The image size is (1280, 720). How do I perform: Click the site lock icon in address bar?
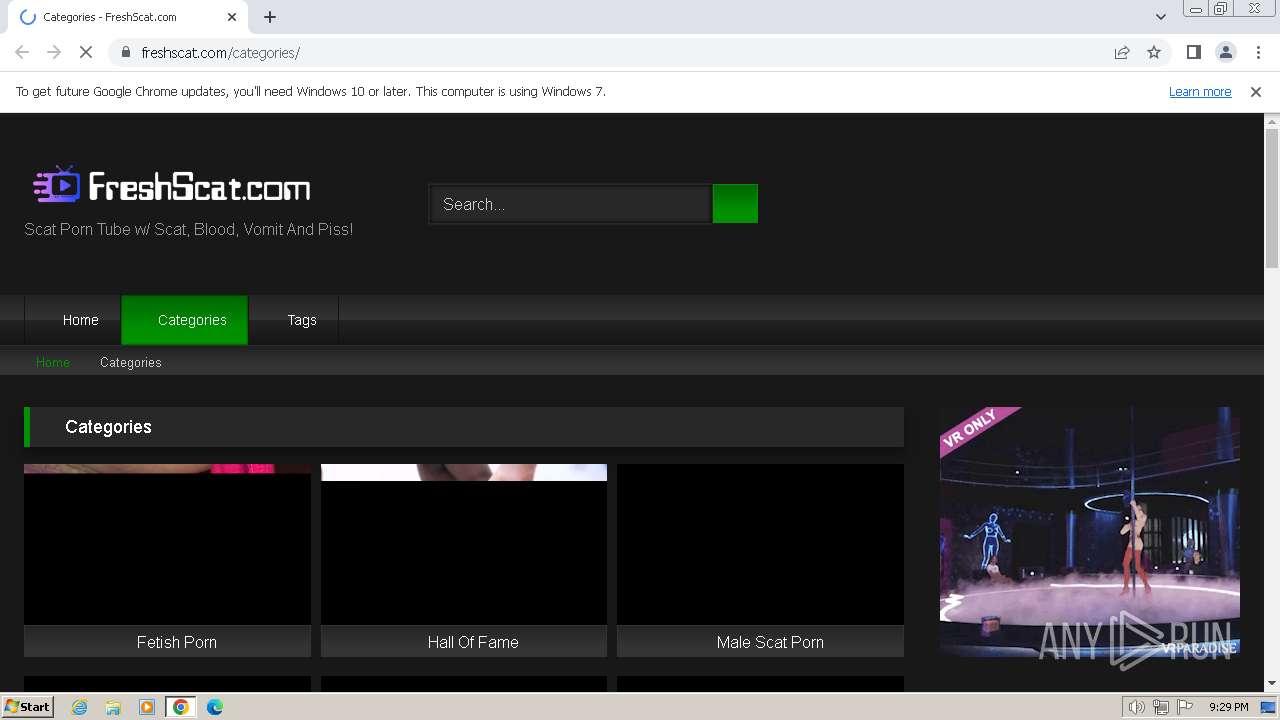coord(125,53)
